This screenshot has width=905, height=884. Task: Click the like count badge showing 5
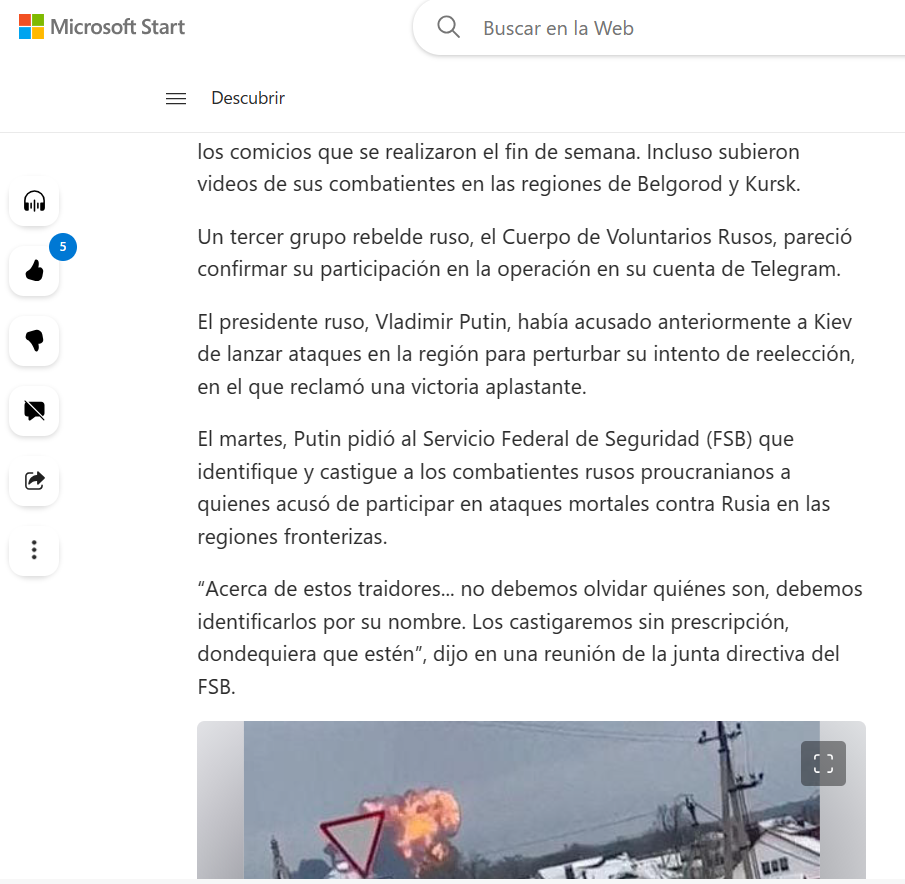pos(63,247)
